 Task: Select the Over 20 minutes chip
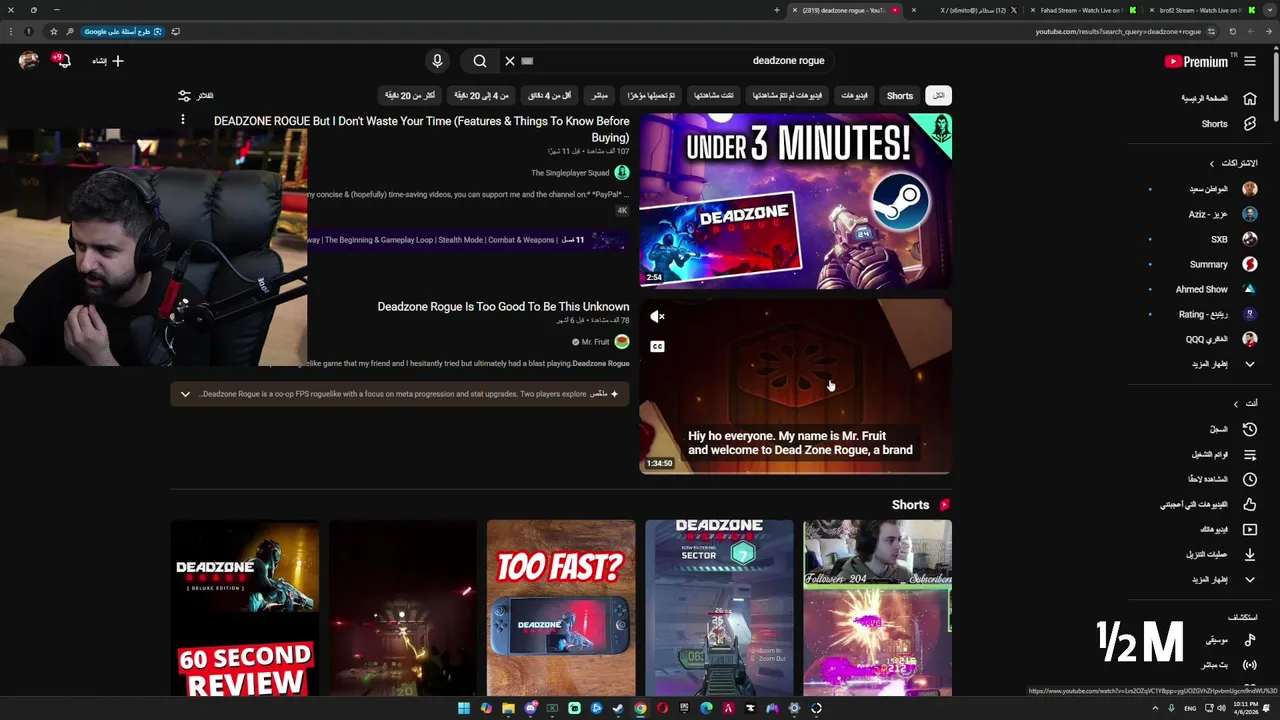410,96
